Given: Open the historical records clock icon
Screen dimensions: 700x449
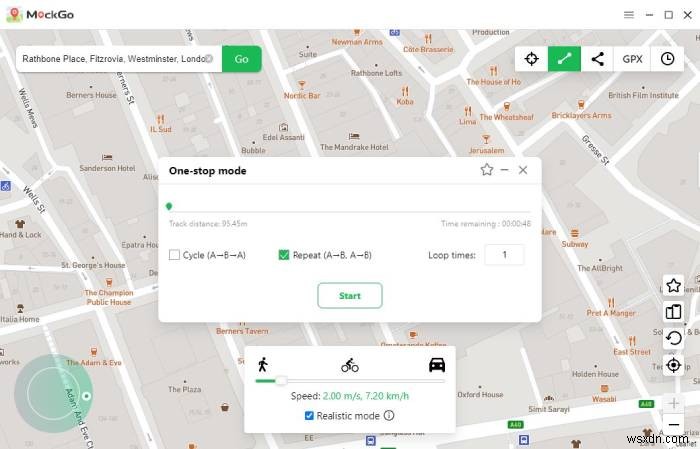Looking at the screenshot, I should click(667, 58).
